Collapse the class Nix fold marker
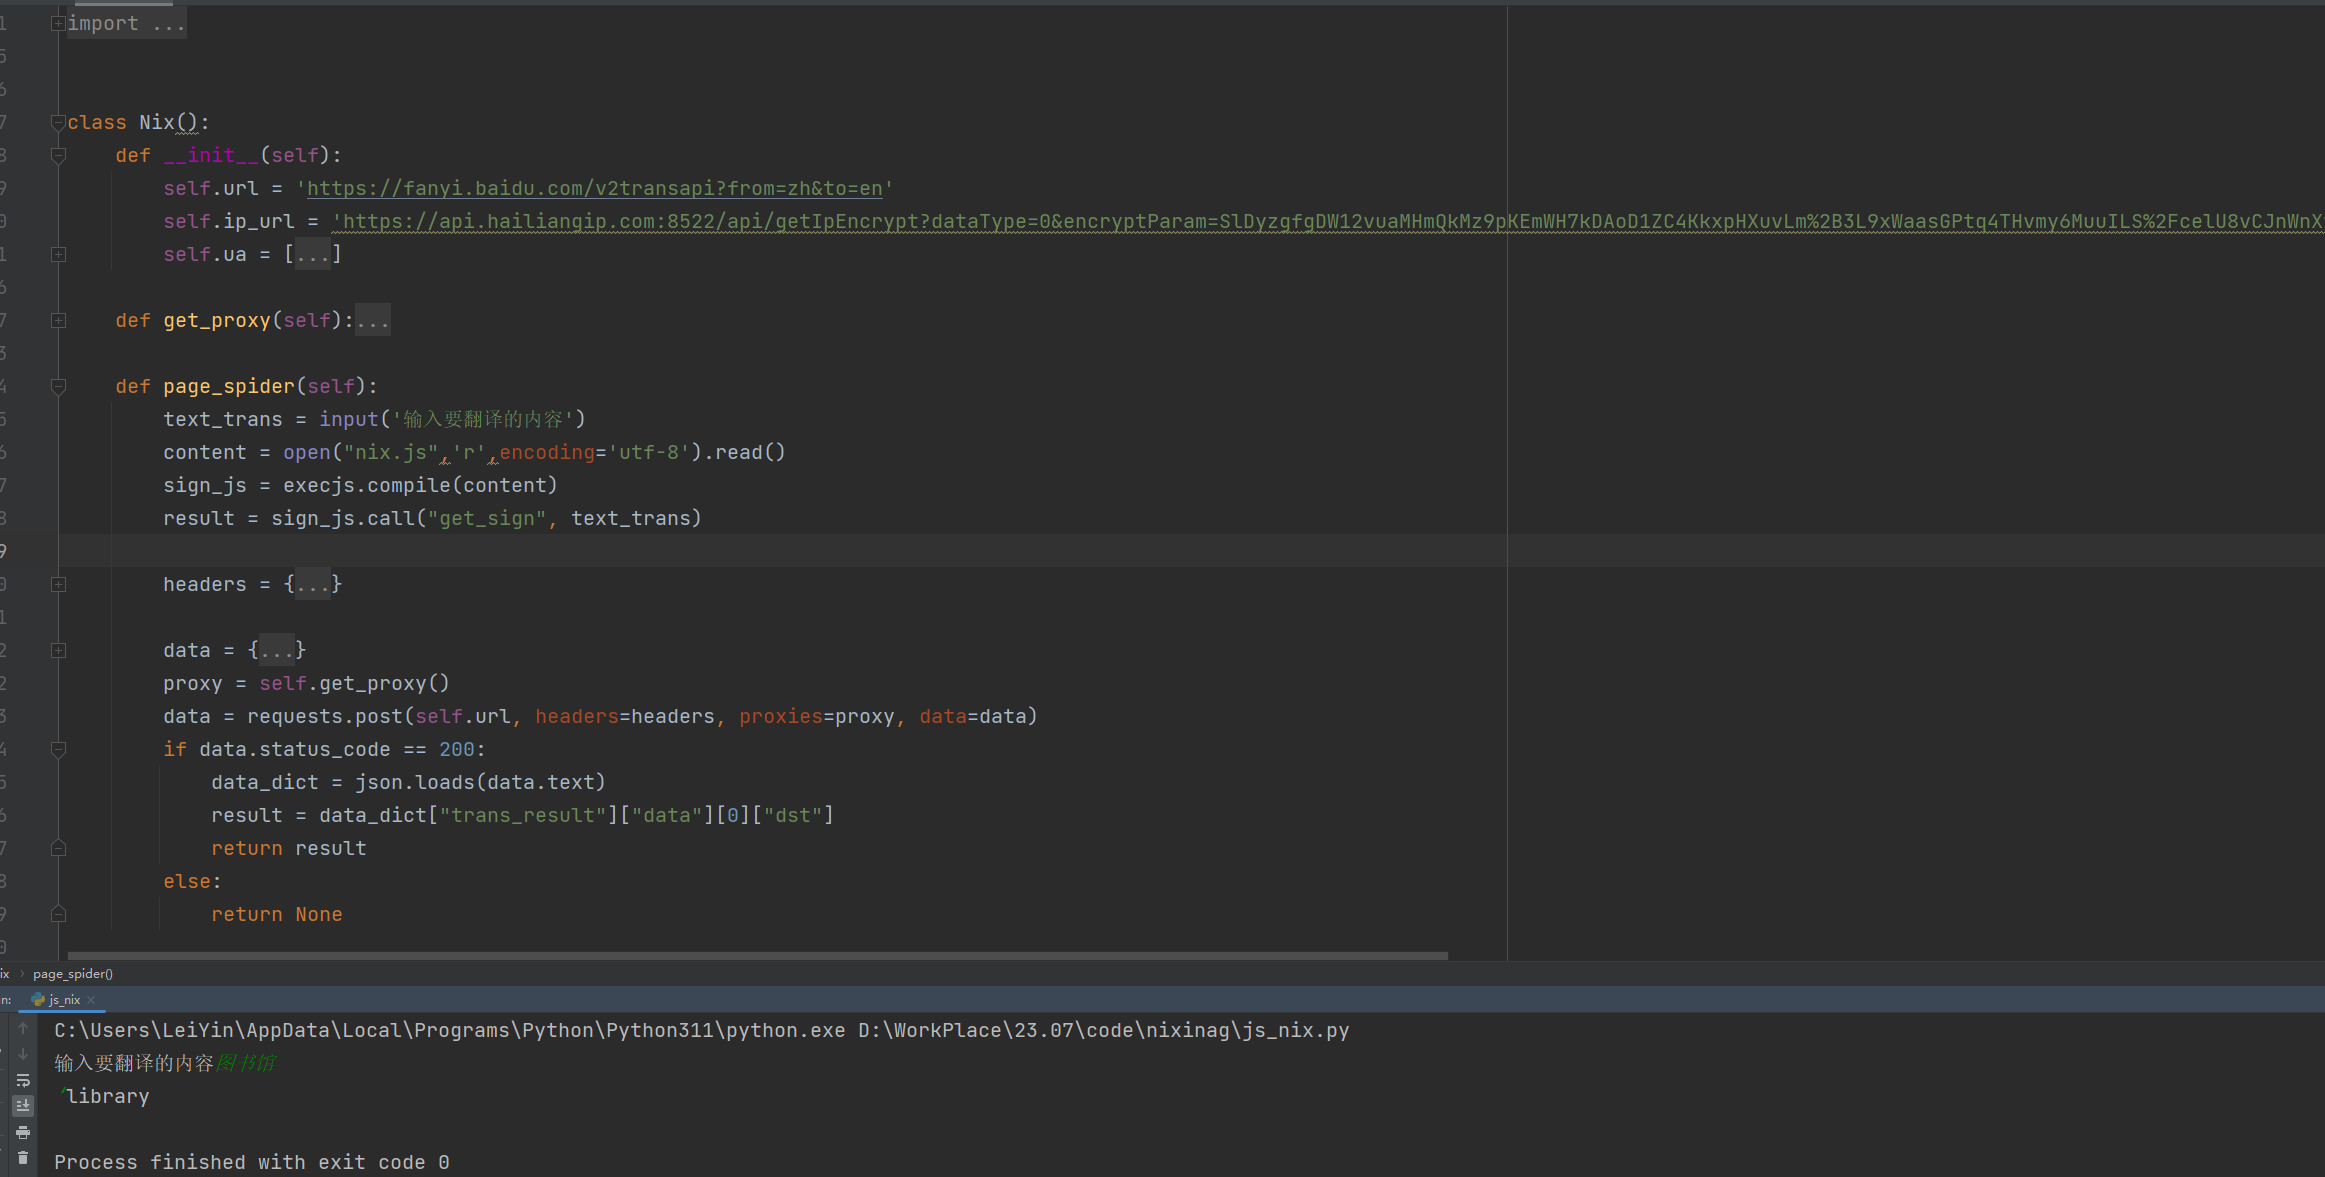This screenshot has height=1177, width=2325. 58,122
